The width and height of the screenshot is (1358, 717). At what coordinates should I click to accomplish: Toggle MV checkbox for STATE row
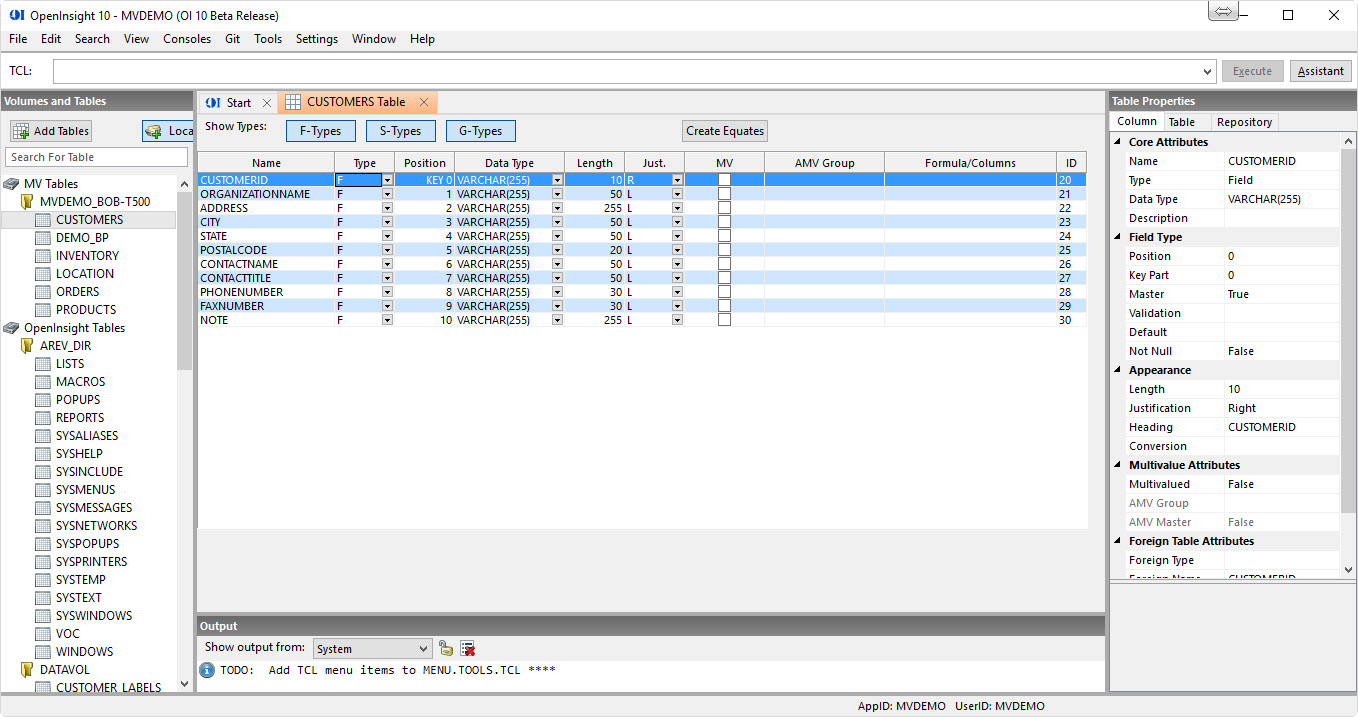pos(724,236)
